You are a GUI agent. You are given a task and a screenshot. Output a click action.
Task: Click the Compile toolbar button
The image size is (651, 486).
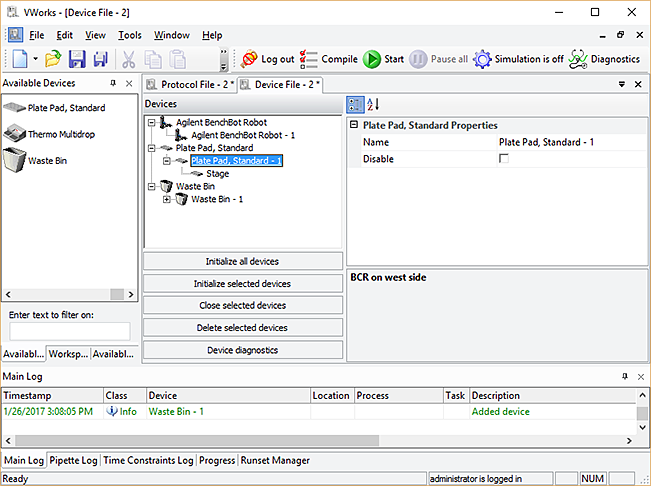click(x=328, y=59)
